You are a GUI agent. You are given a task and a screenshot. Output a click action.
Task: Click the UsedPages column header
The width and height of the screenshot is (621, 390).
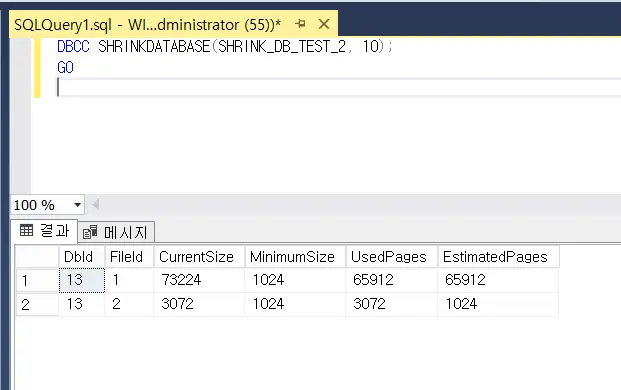point(392,257)
